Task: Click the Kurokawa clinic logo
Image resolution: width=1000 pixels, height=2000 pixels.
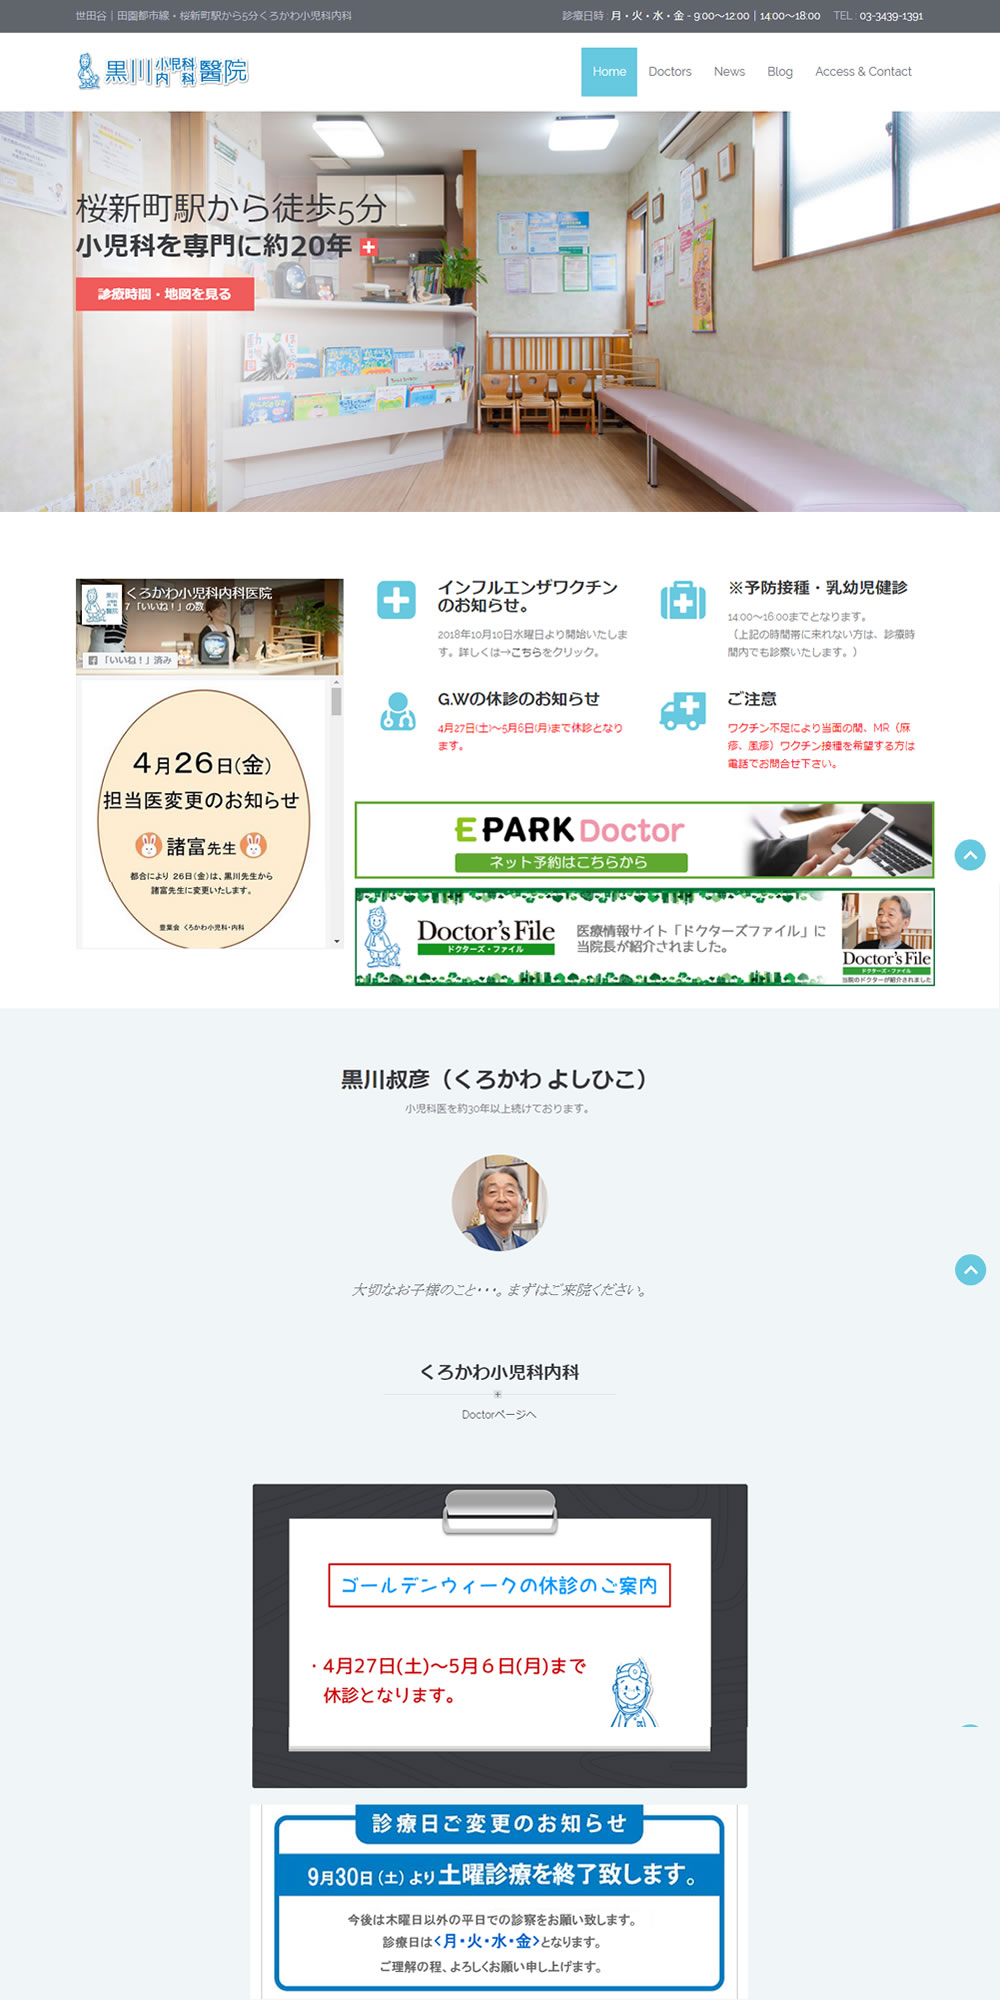Action: point(162,71)
